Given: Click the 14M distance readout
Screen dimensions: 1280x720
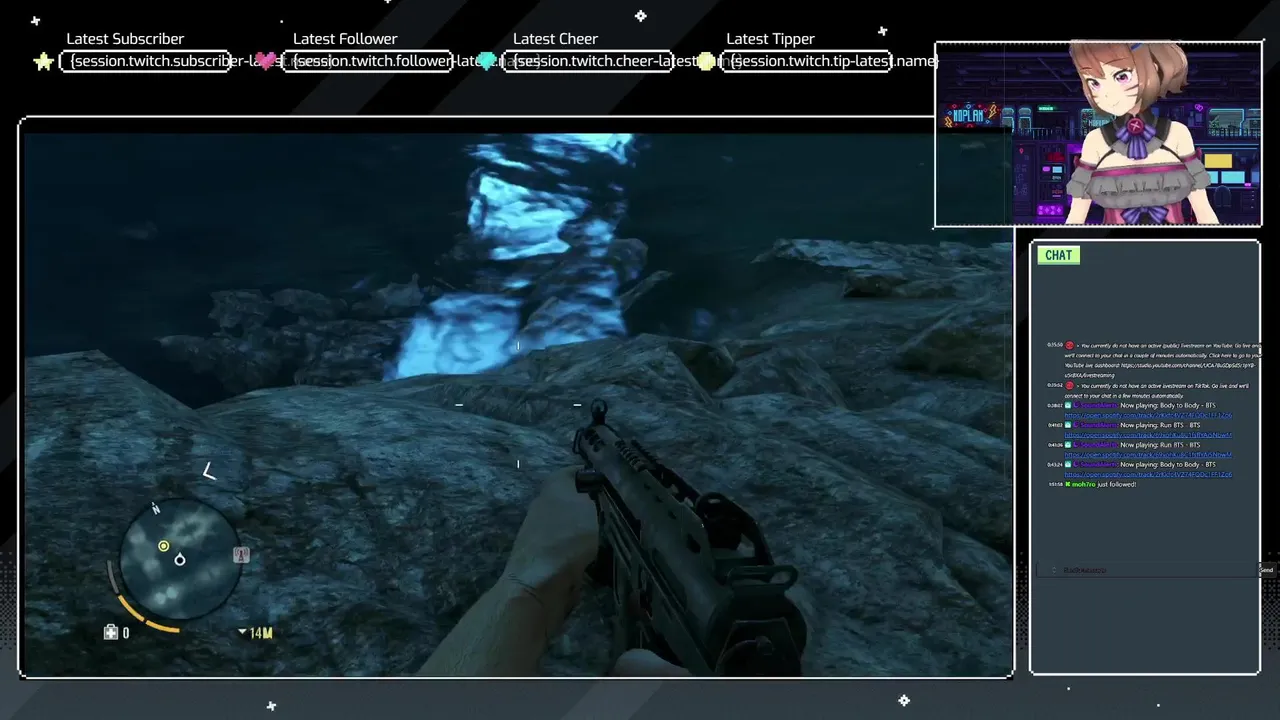Looking at the screenshot, I should click(261, 633).
